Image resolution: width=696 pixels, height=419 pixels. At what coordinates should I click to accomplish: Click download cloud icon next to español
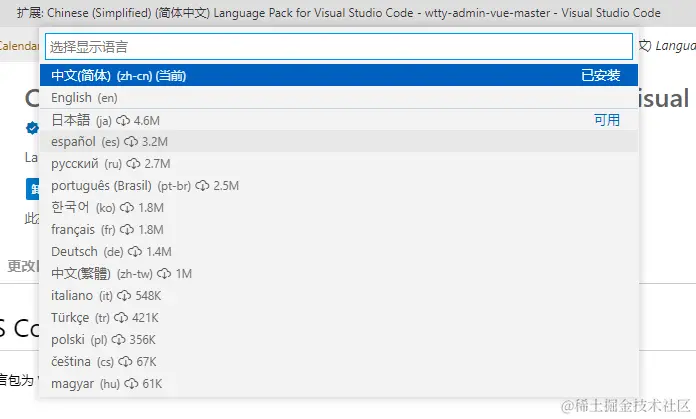[x=131, y=142]
